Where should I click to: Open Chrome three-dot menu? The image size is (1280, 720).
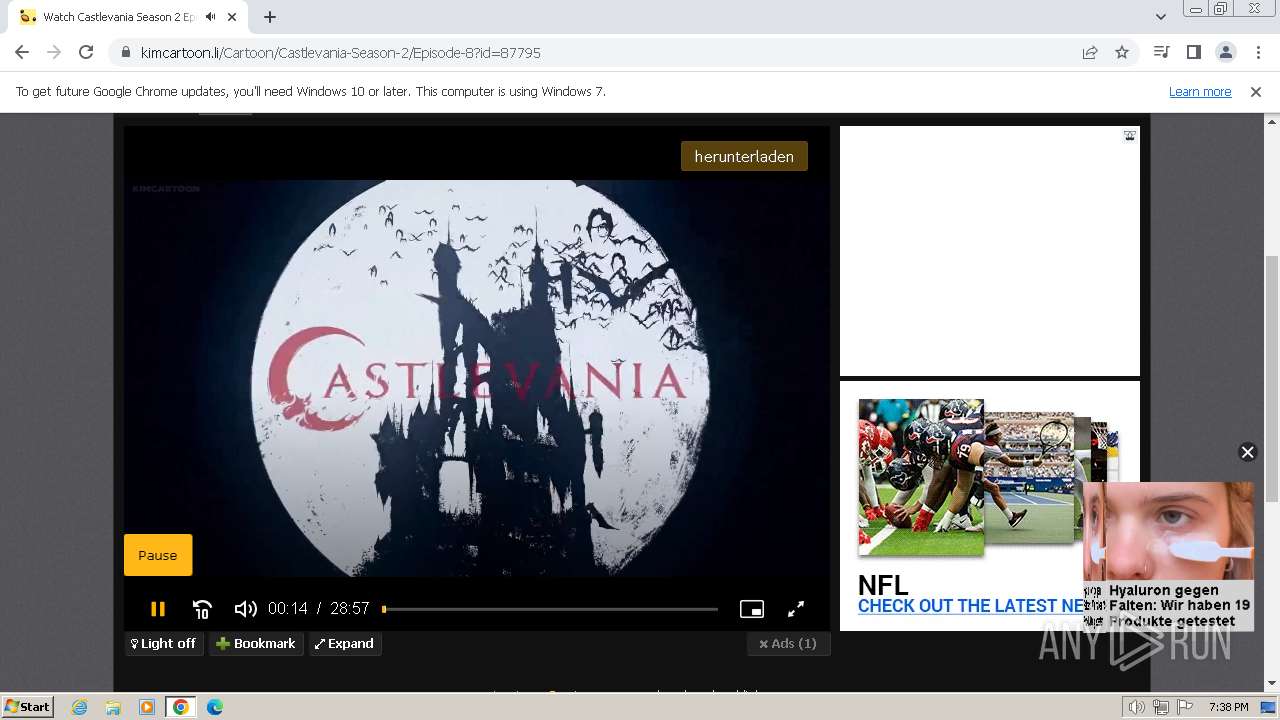coord(1258,52)
